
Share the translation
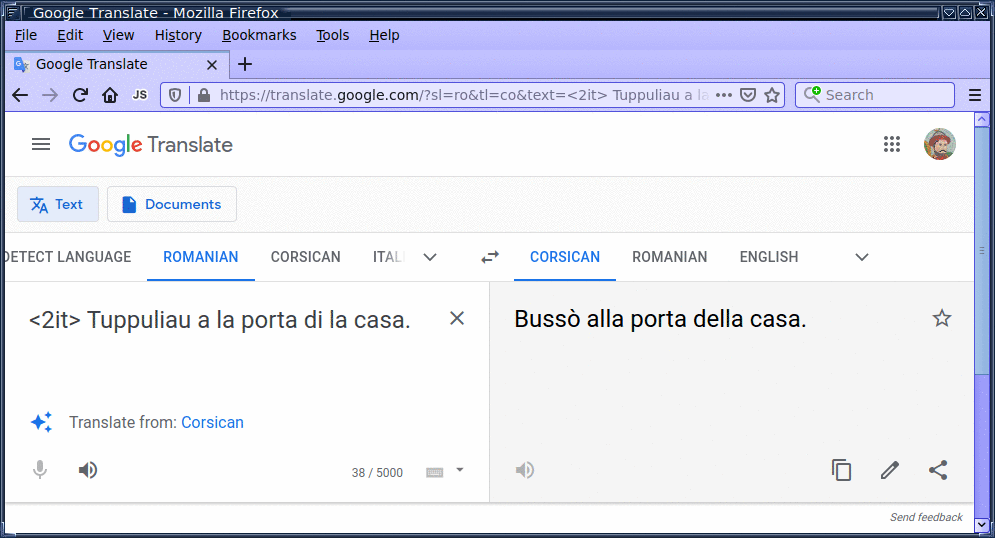coord(938,470)
